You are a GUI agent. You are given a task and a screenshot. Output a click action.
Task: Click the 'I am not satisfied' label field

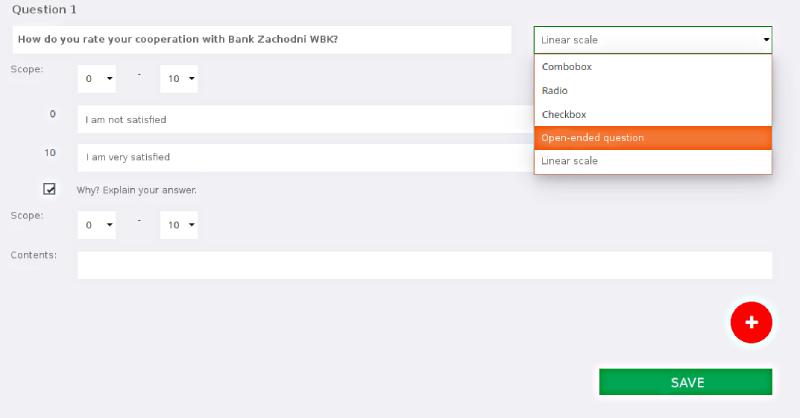click(x=306, y=119)
